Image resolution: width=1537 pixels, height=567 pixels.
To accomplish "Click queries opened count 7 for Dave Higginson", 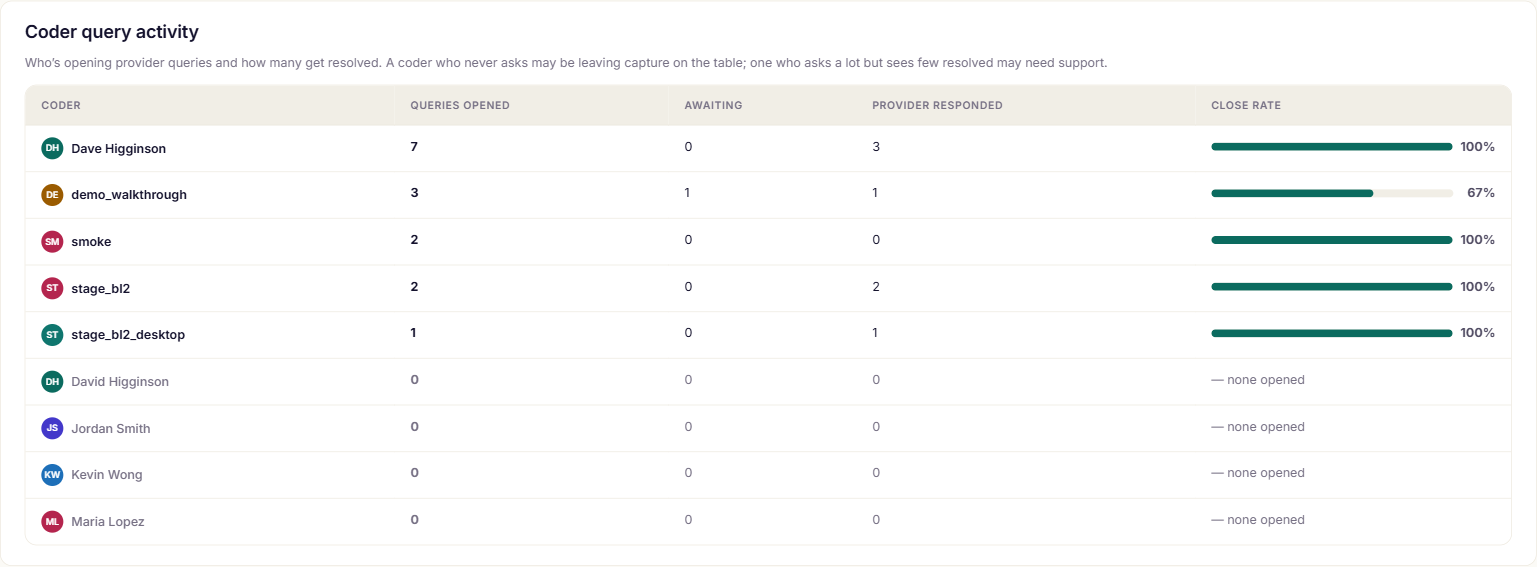I will [x=414, y=147].
